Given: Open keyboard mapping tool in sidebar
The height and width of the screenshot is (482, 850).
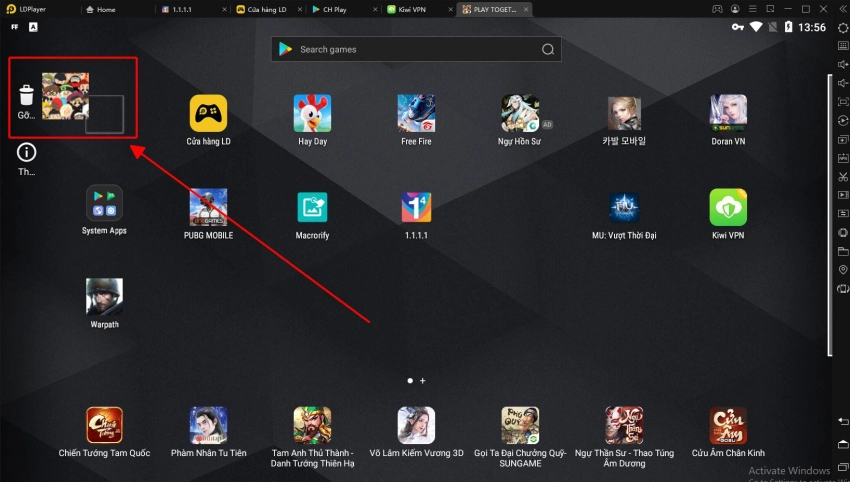Looking at the screenshot, I should pos(843,46).
